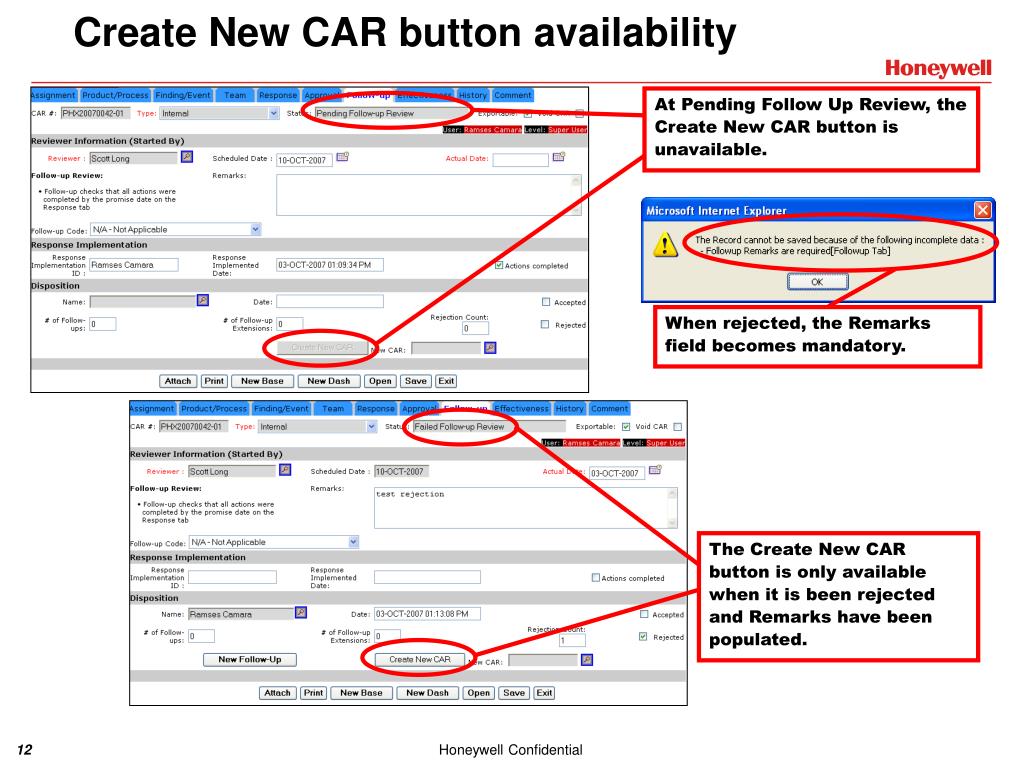
Task: Uncheck Rejected checkbox in lower form
Action: (643, 636)
